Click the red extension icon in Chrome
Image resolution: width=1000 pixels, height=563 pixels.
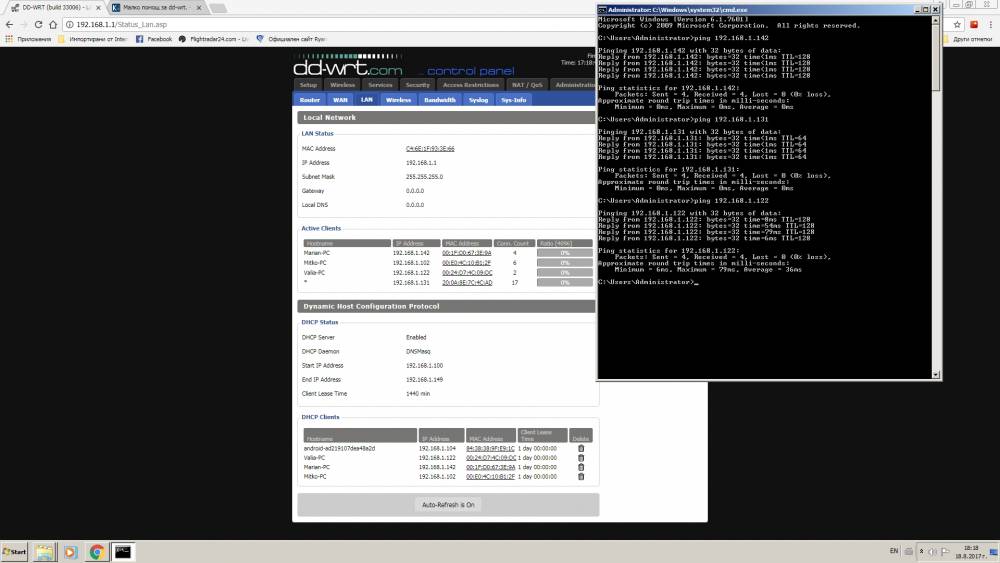(x=974, y=24)
